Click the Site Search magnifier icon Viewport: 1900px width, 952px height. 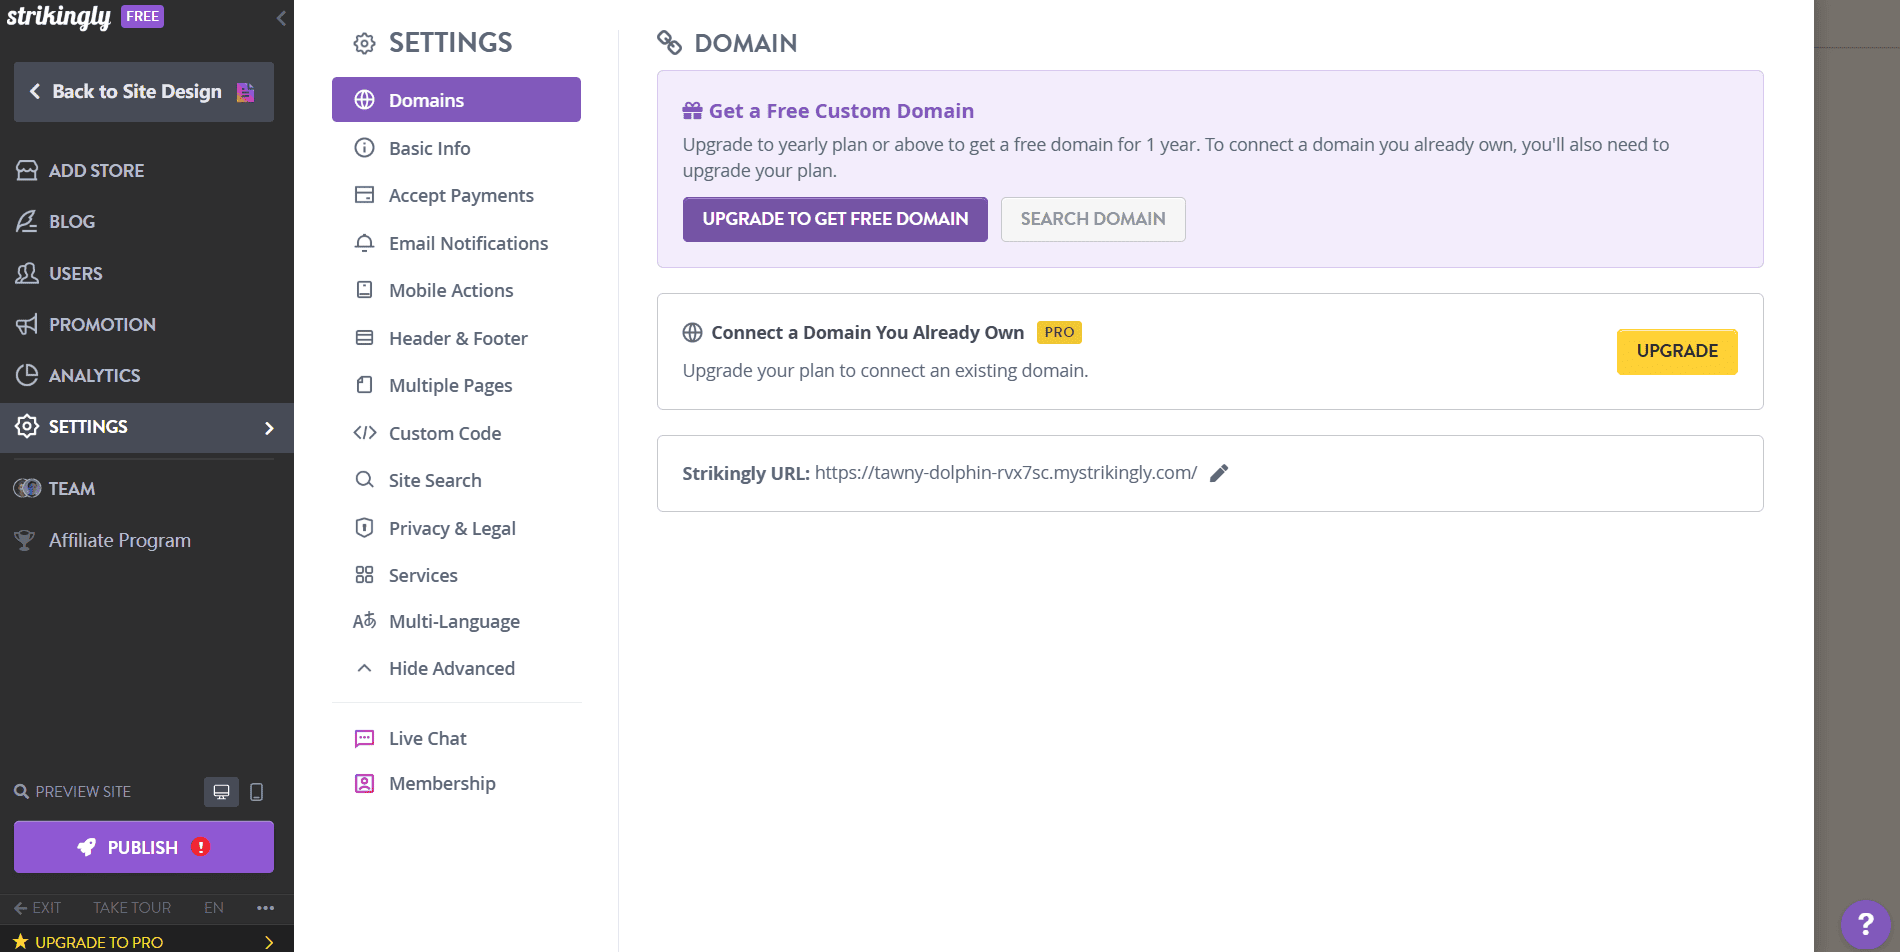click(365, 480)
